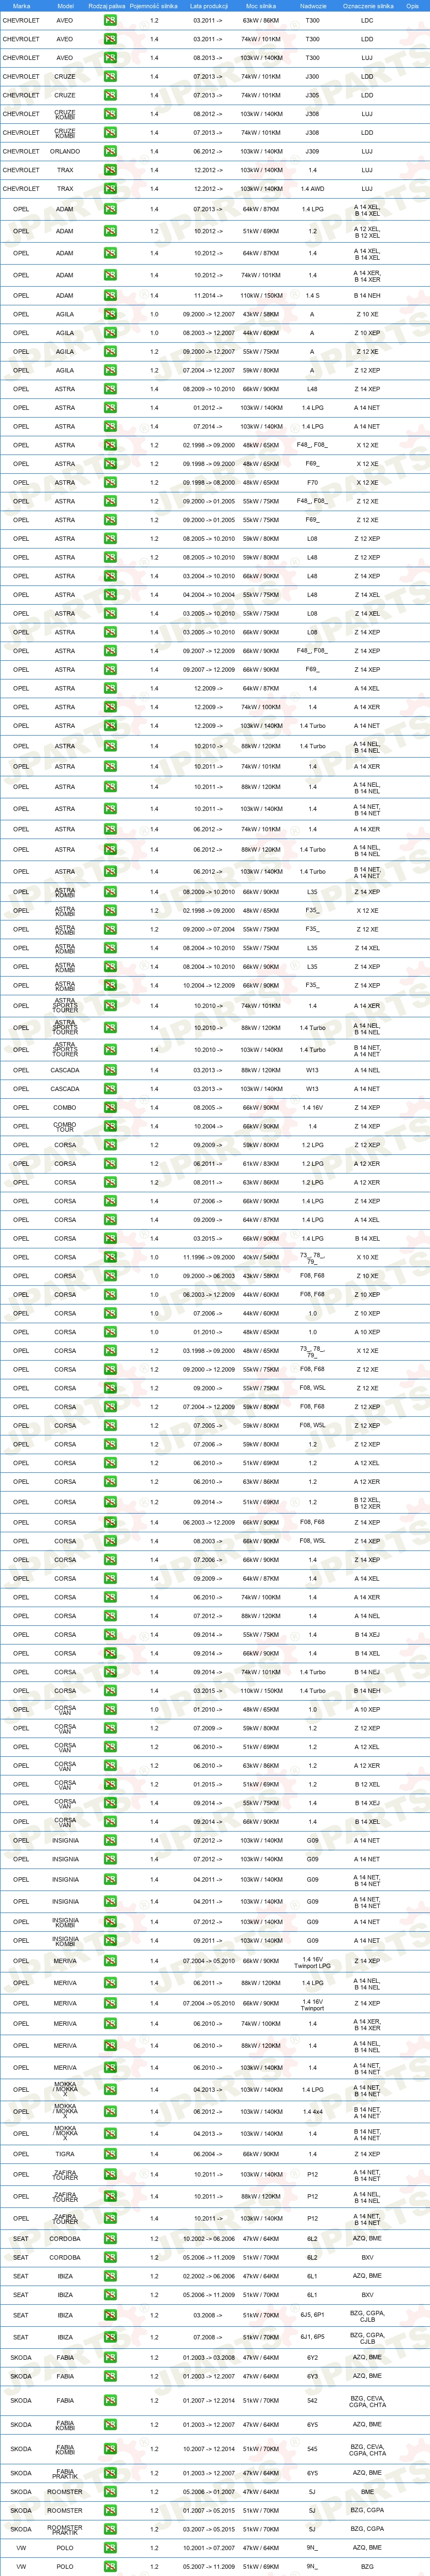Click fuel icon for Astra Sports Tourer A 14 XER
Viewport: 430px width, 2576px height.
[x=110, y=1006]
